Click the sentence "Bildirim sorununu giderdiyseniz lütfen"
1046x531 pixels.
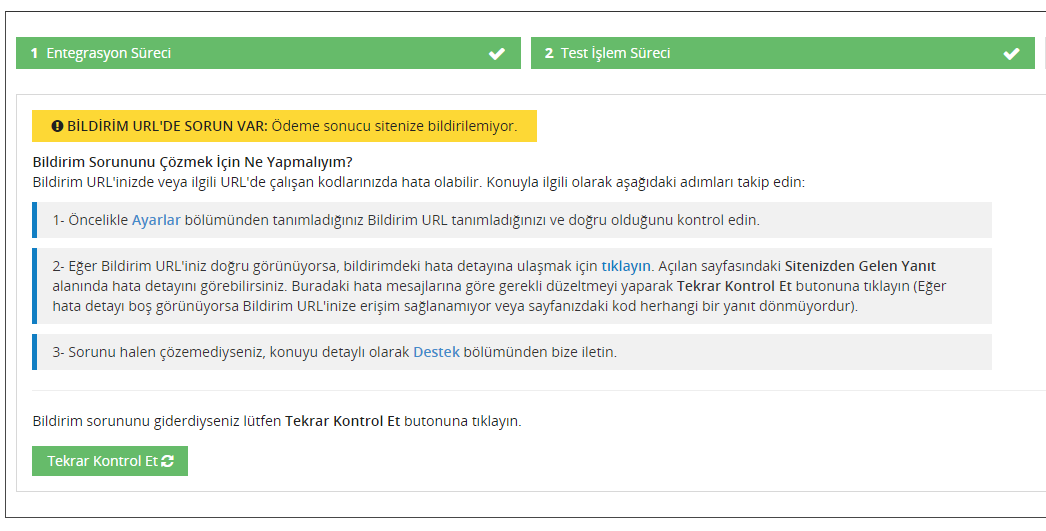pyautogui.click(x=157, y=421)
